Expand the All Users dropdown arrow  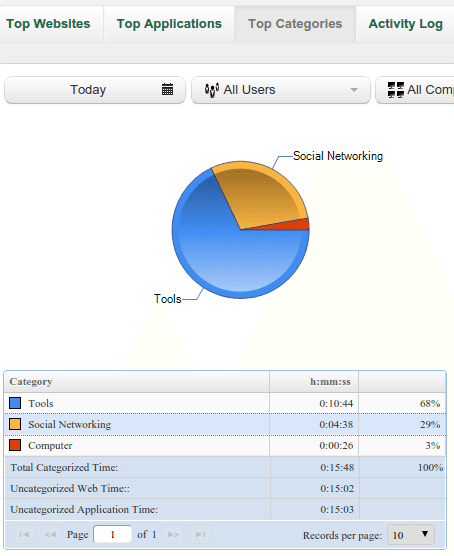click(x=354, y=90)
